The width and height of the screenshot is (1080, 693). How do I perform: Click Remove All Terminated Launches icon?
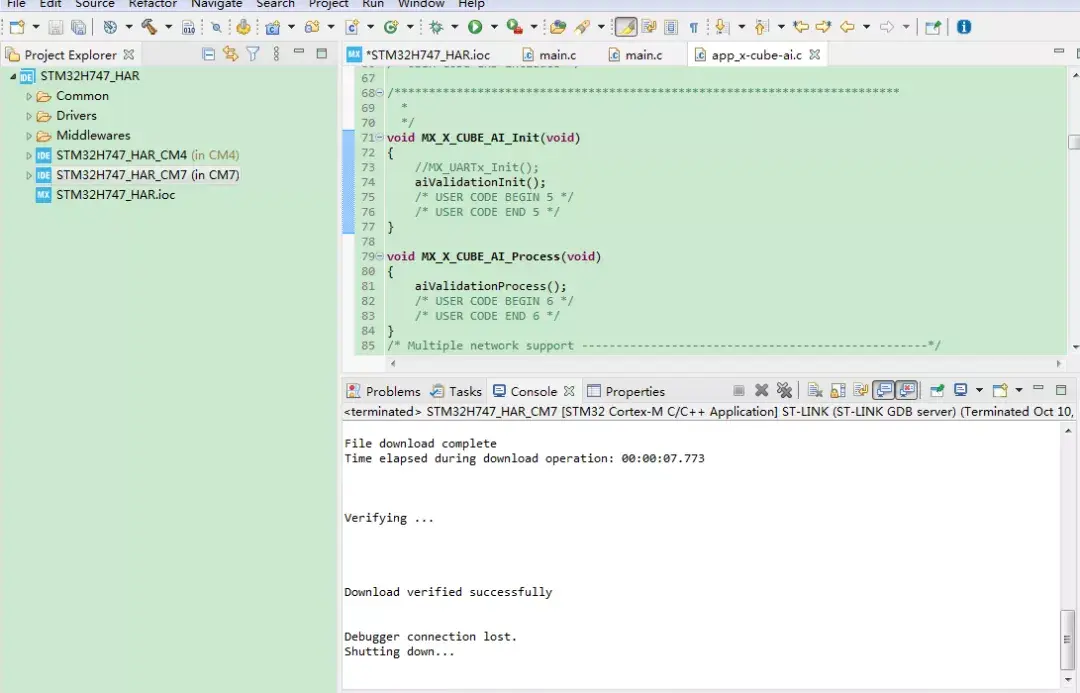click(x=784, y=391)
